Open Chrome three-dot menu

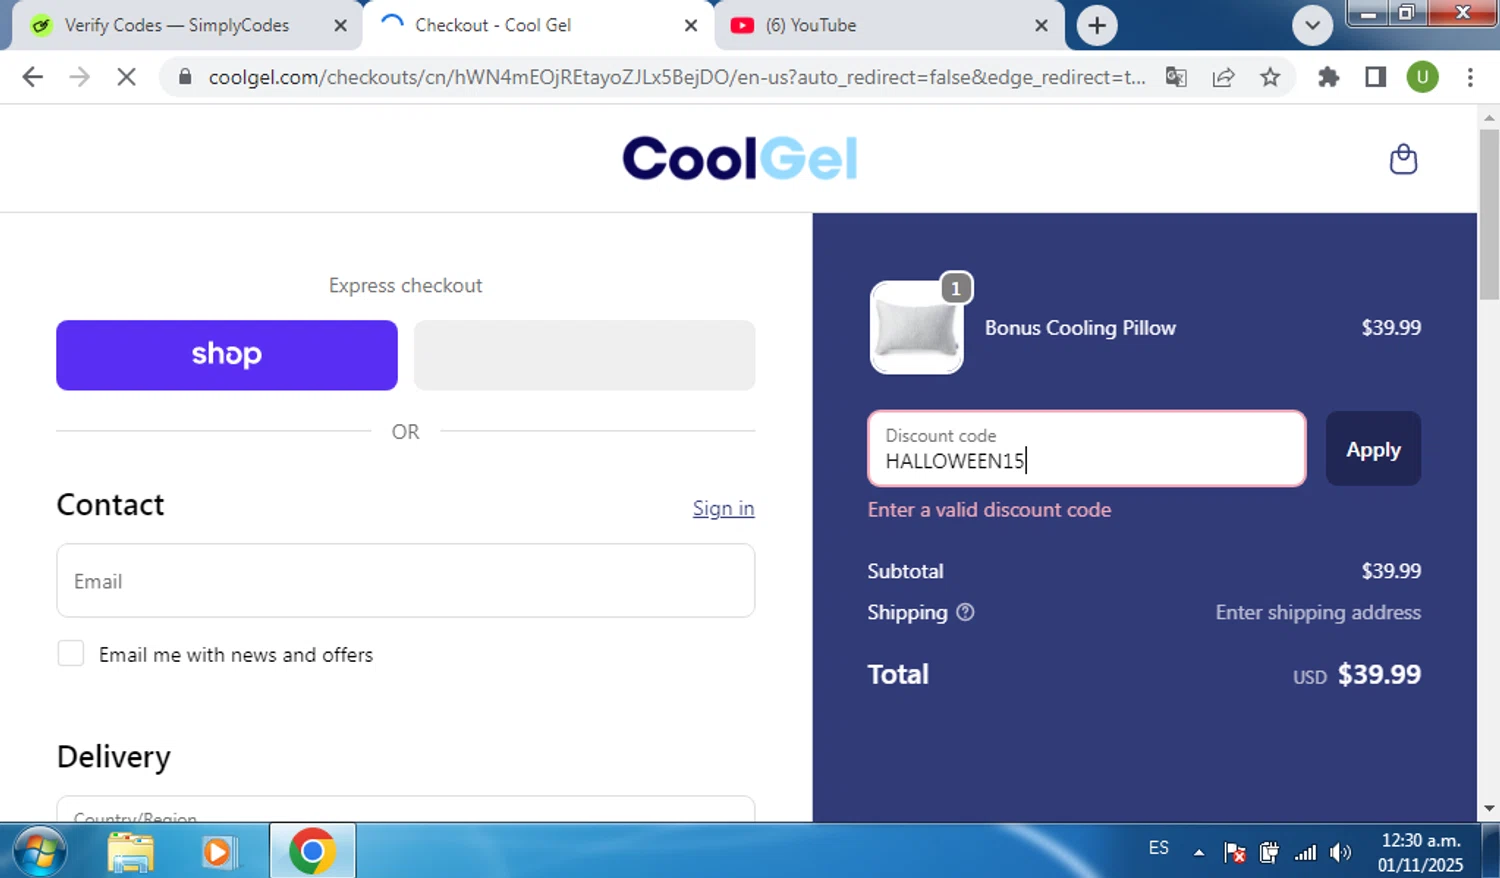tap(1470, 77)
